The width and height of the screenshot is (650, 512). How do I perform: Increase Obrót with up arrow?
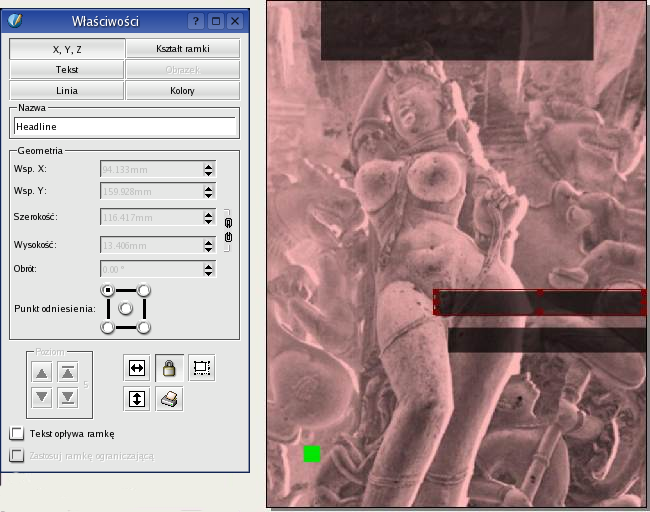click(x=209, y=266)
